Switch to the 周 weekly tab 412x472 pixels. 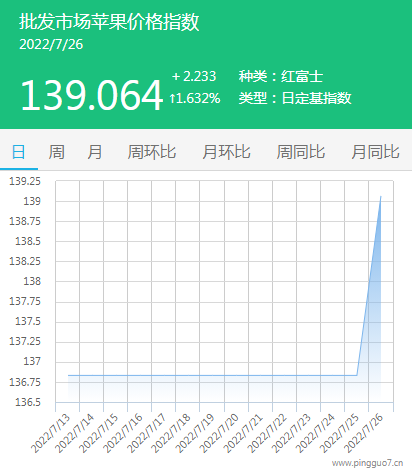pos(56,152)
